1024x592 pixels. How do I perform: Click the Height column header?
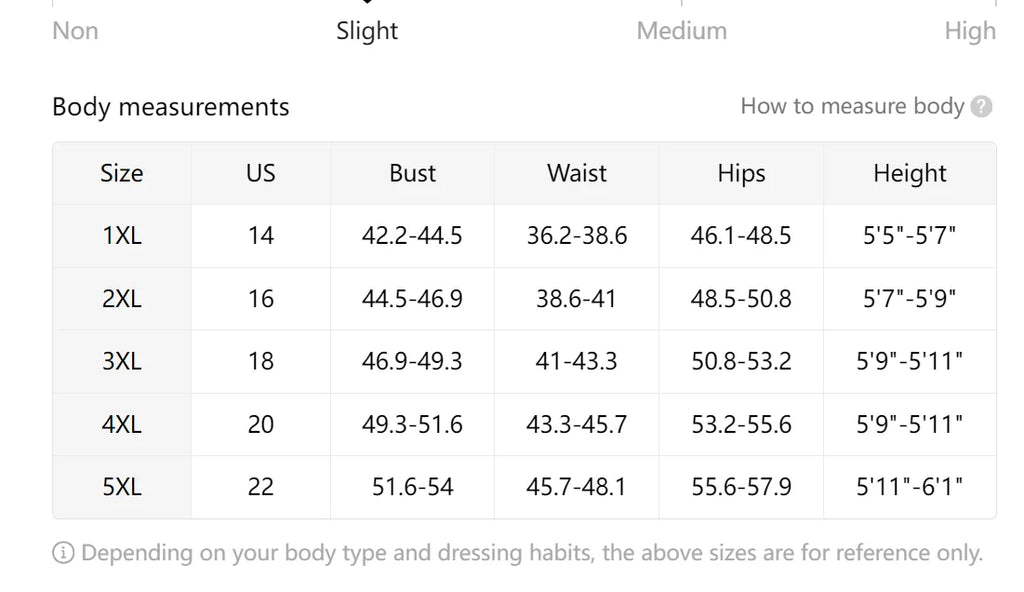tap(910, 173)
